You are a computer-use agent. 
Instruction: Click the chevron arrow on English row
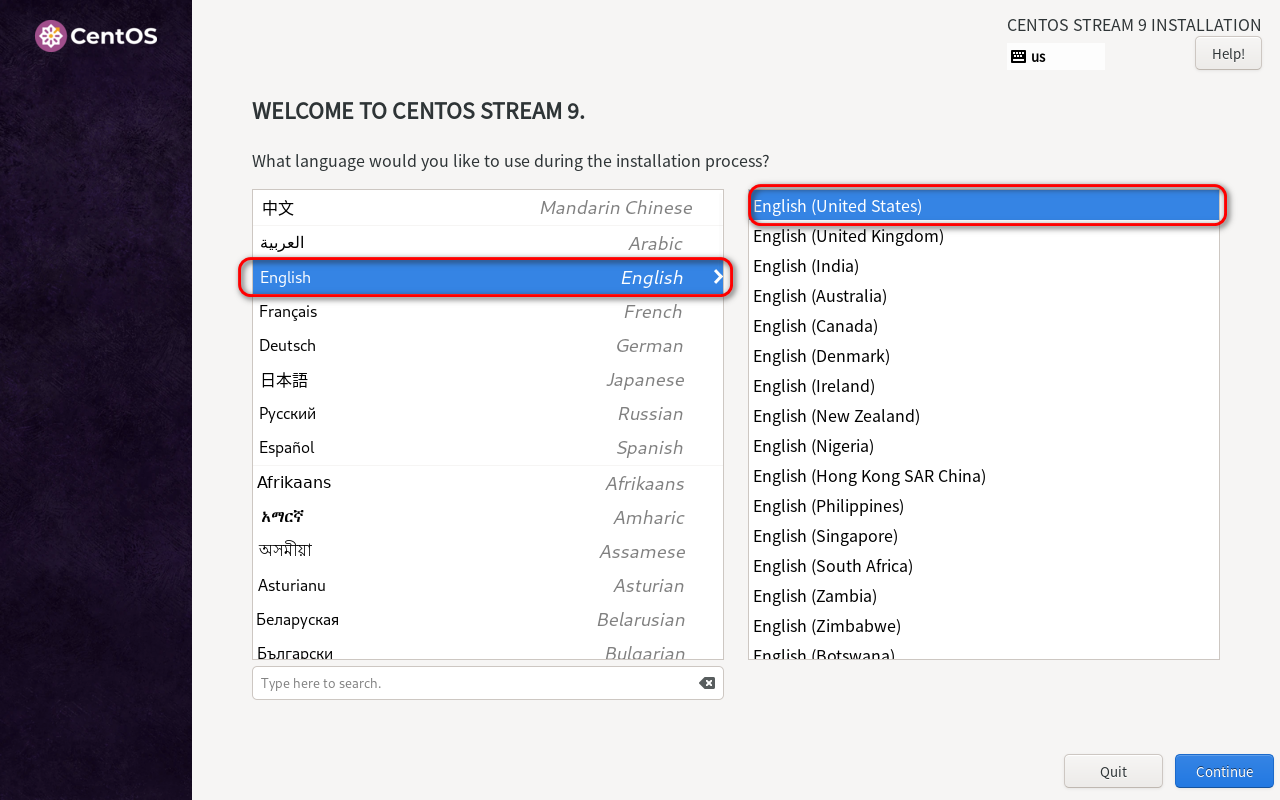tap(717, 277)
